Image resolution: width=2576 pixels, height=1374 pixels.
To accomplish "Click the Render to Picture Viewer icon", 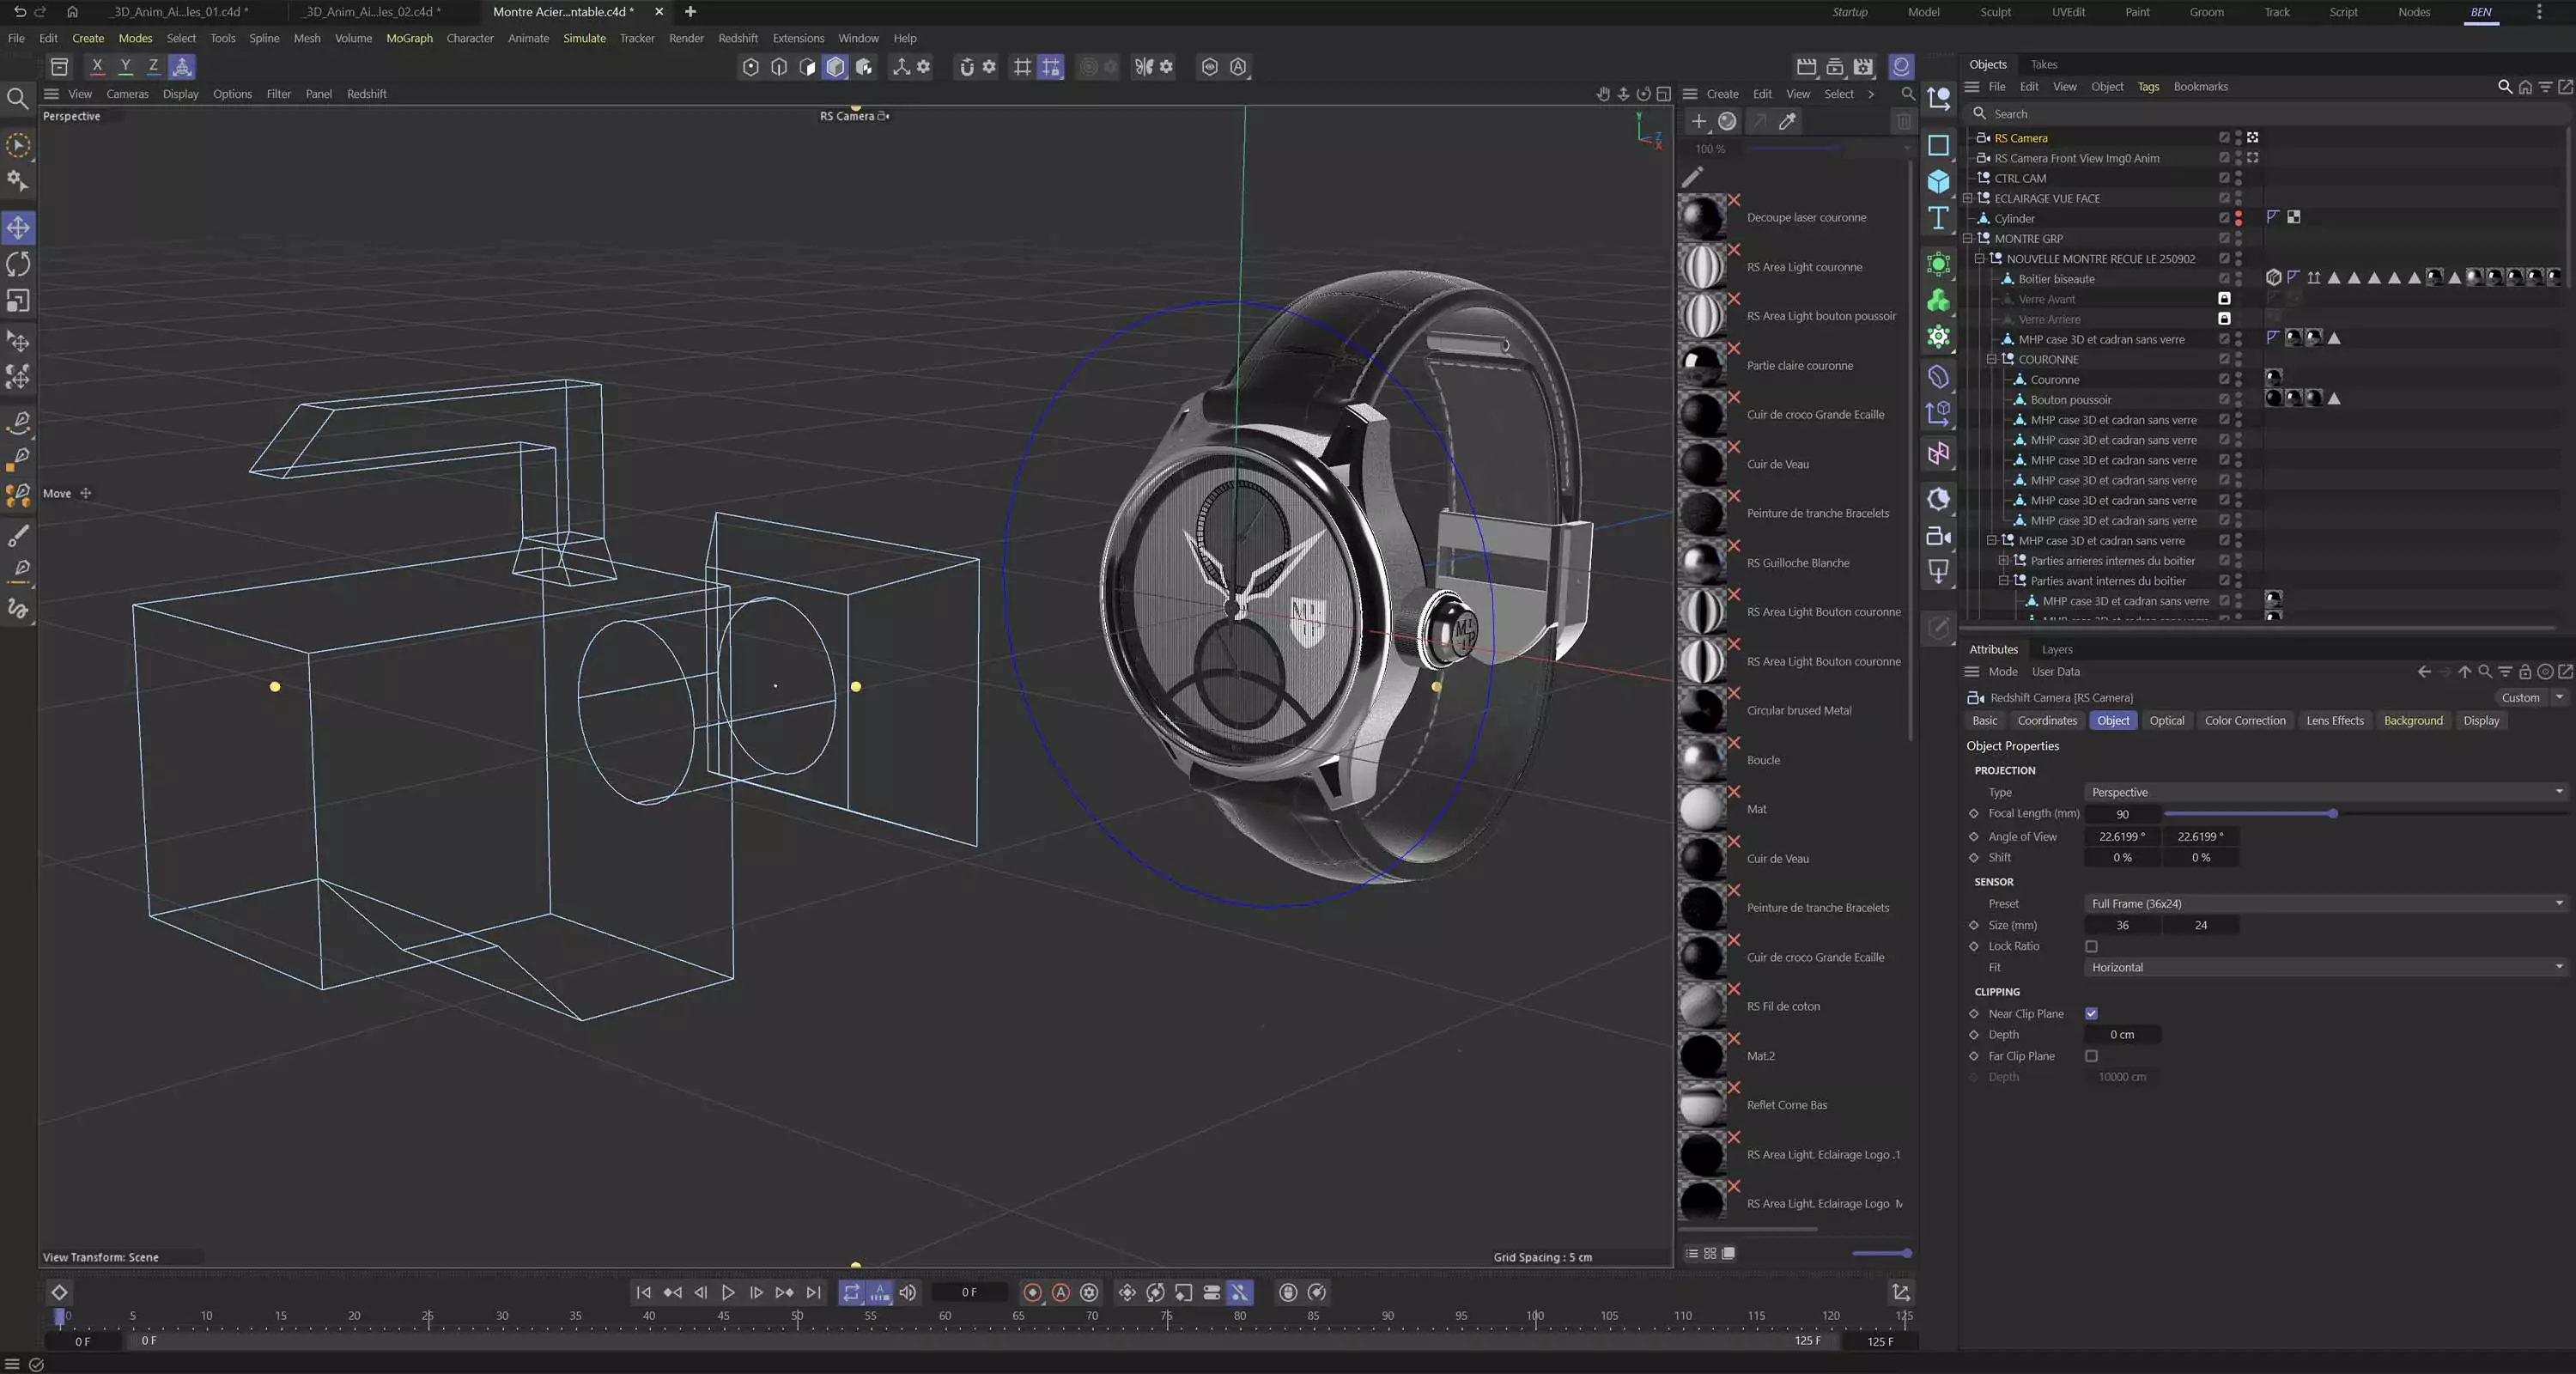I will 1833,67.
